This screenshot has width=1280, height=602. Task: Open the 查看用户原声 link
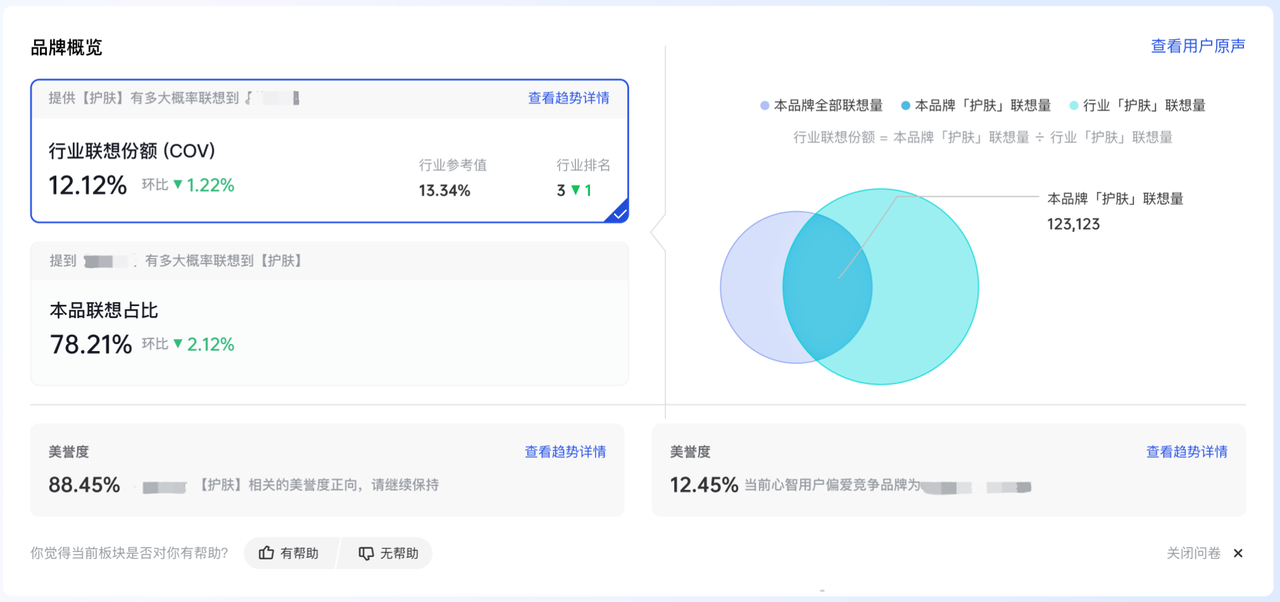click(1198, 46)
